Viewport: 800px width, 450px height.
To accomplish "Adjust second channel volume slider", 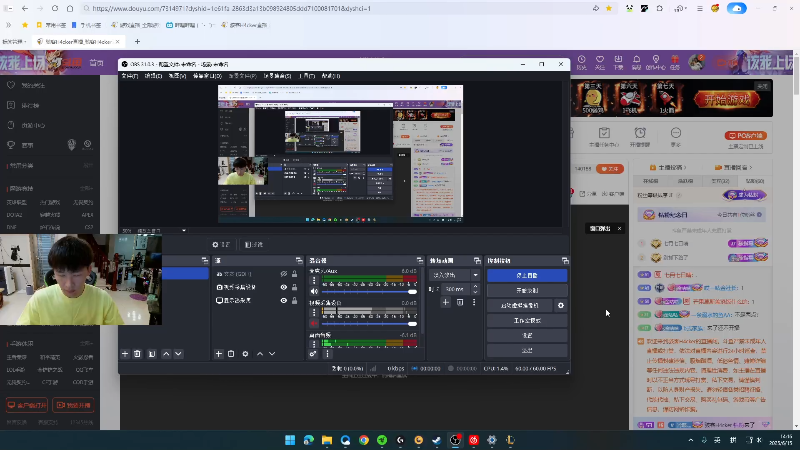I will [x=369, y=323].
